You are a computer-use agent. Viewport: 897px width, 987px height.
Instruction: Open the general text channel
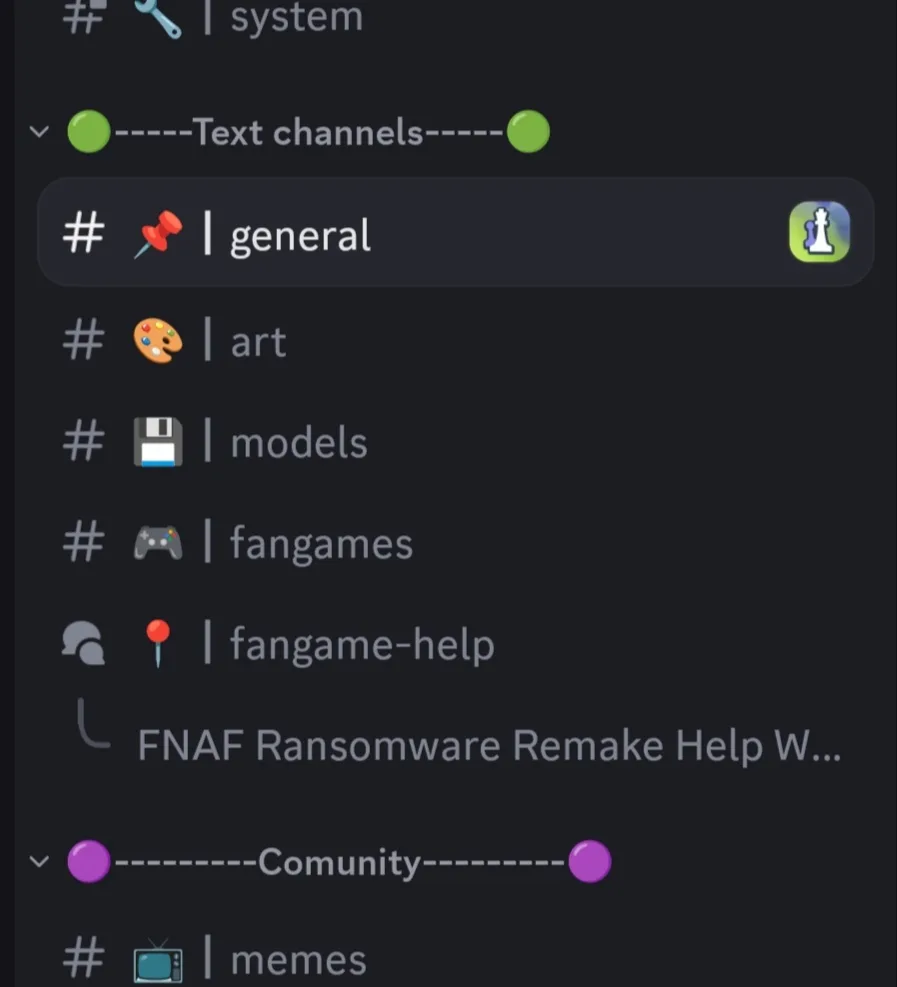coord(456,232)
